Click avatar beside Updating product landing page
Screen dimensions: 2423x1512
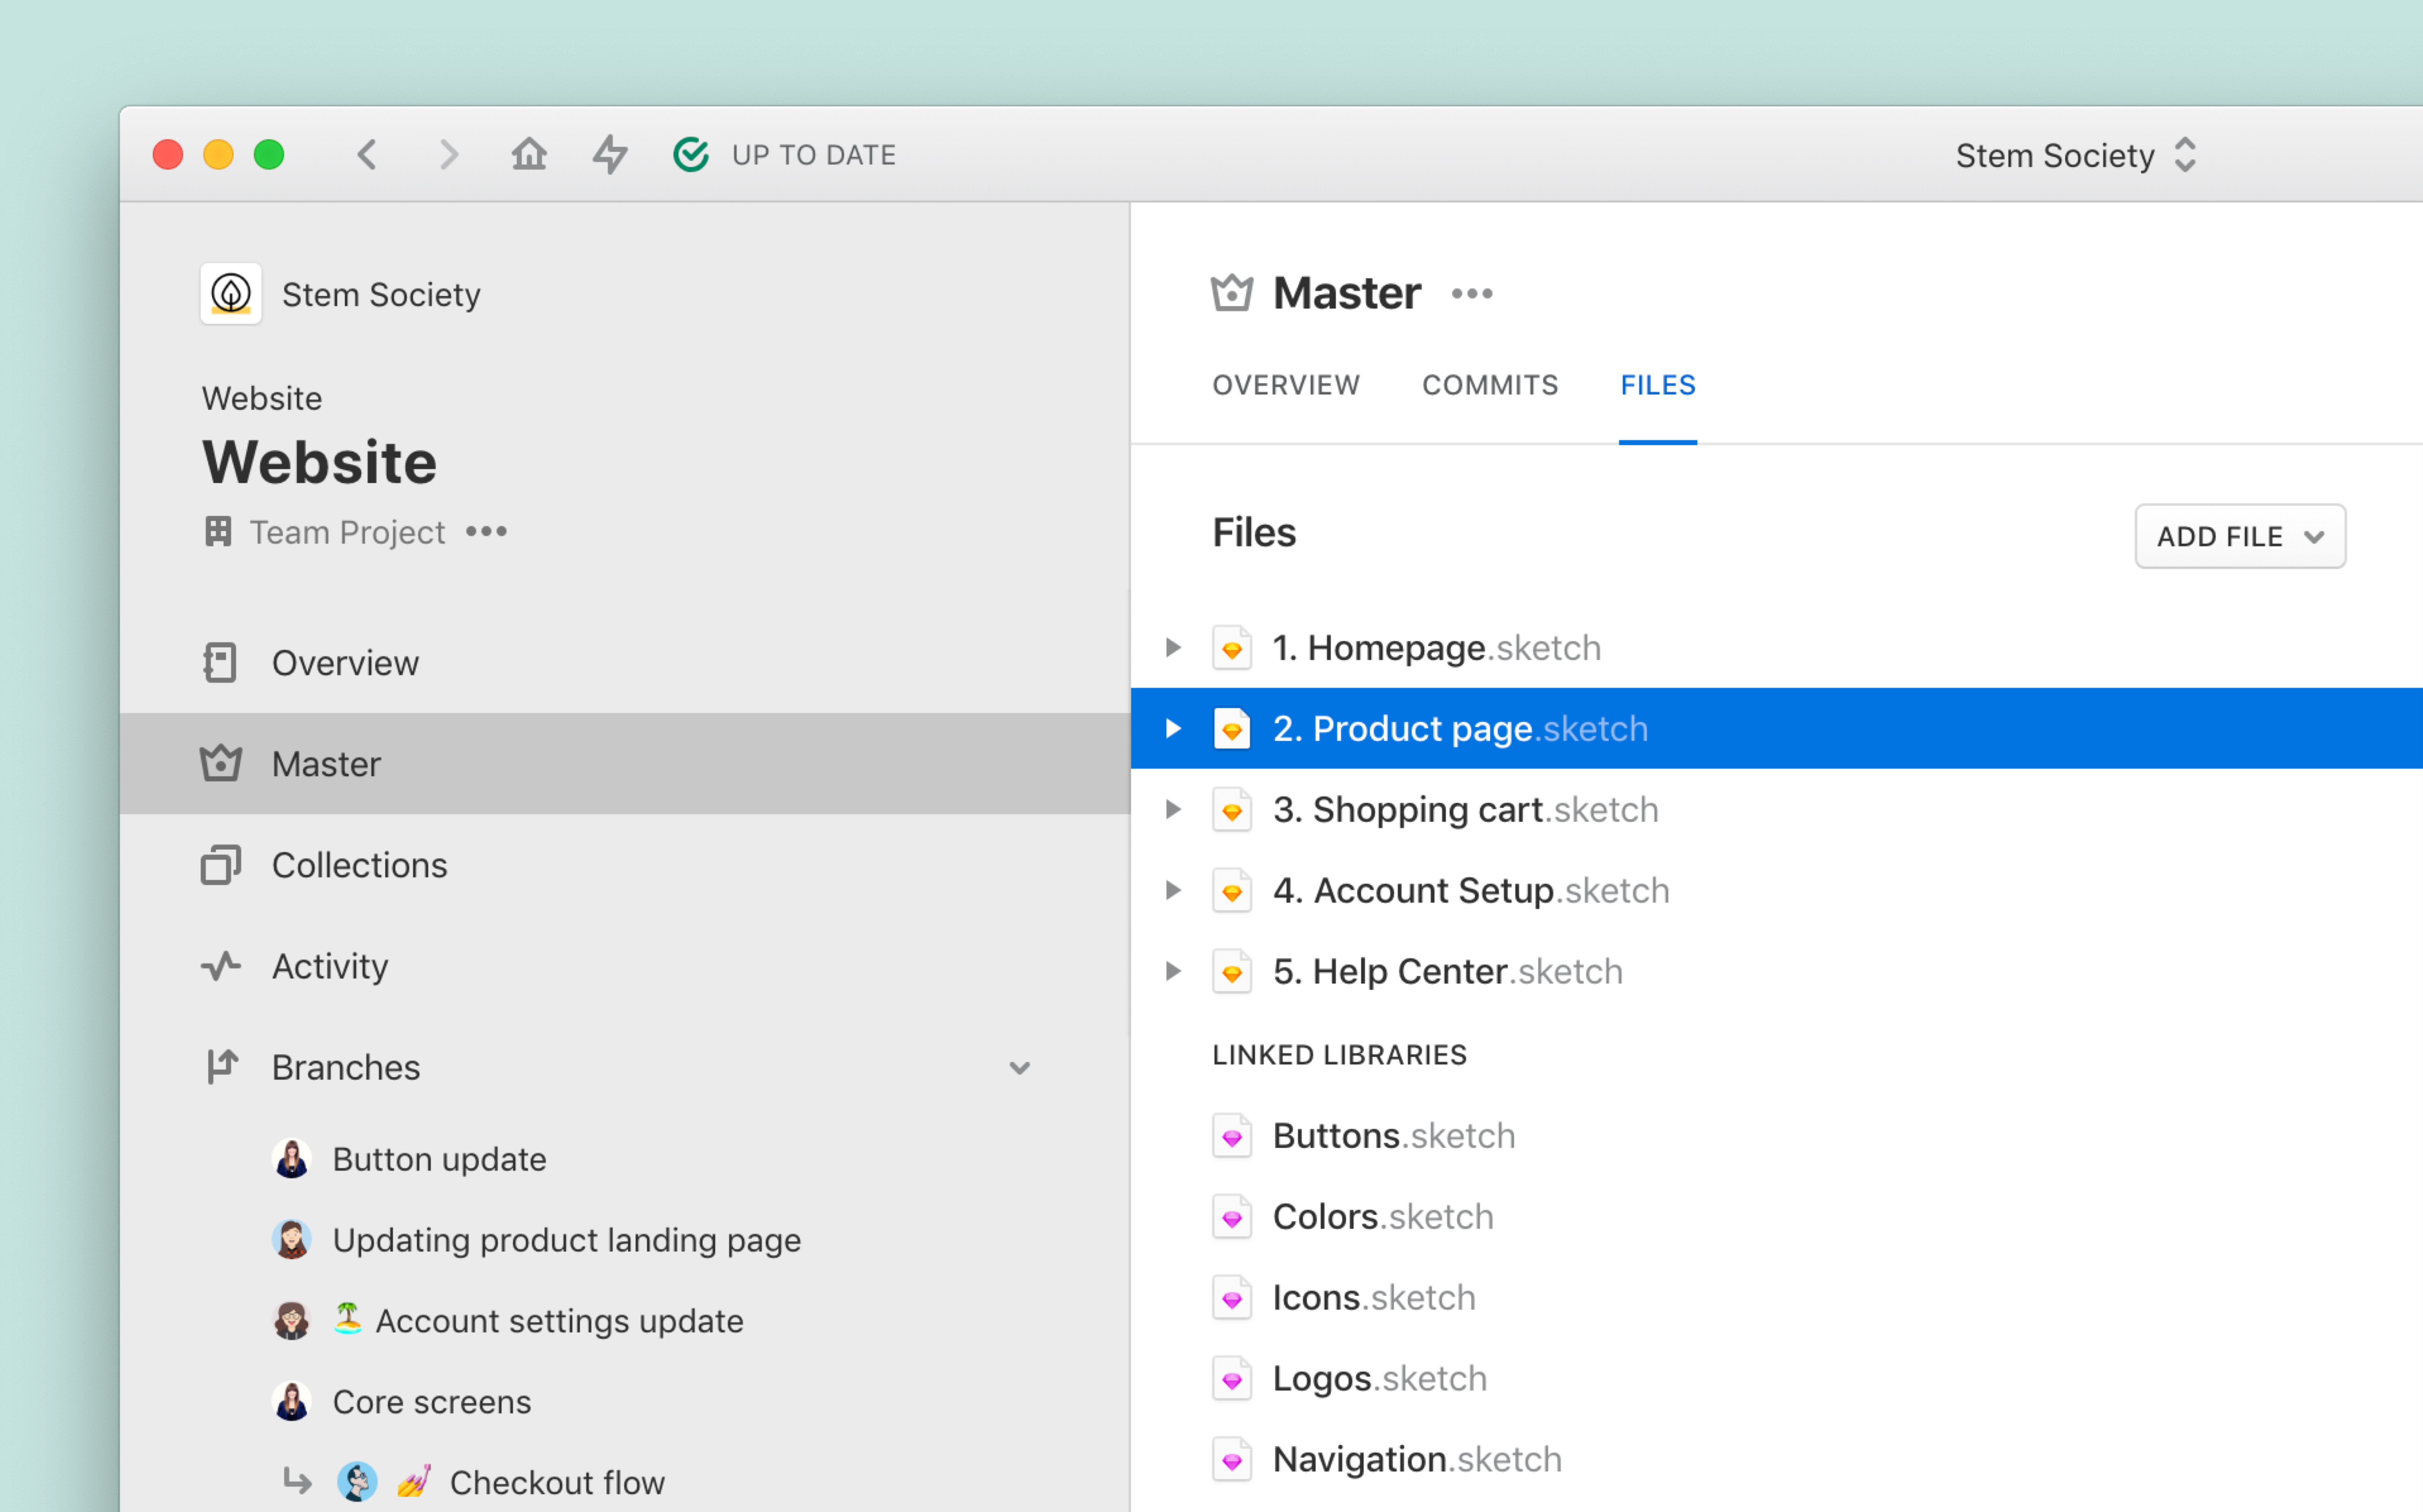(x=292, y=1240)
